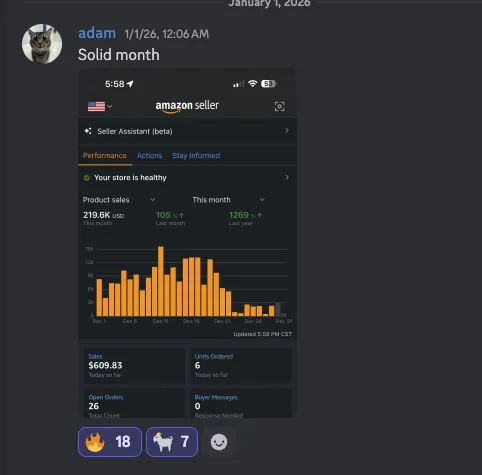
Task: Open the Sales today card
Action: tap(134, 366)
